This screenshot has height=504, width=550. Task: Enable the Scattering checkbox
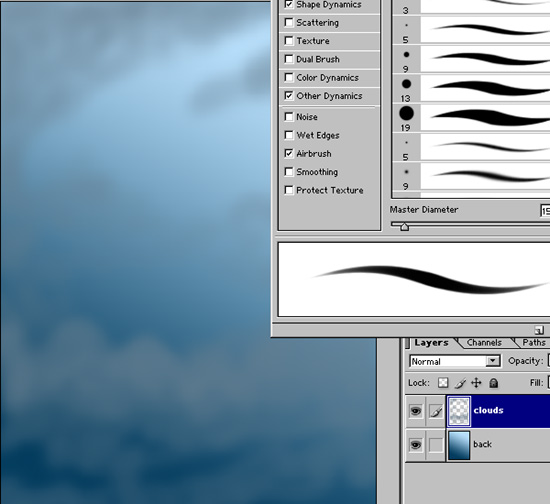[x=289, y=22]
